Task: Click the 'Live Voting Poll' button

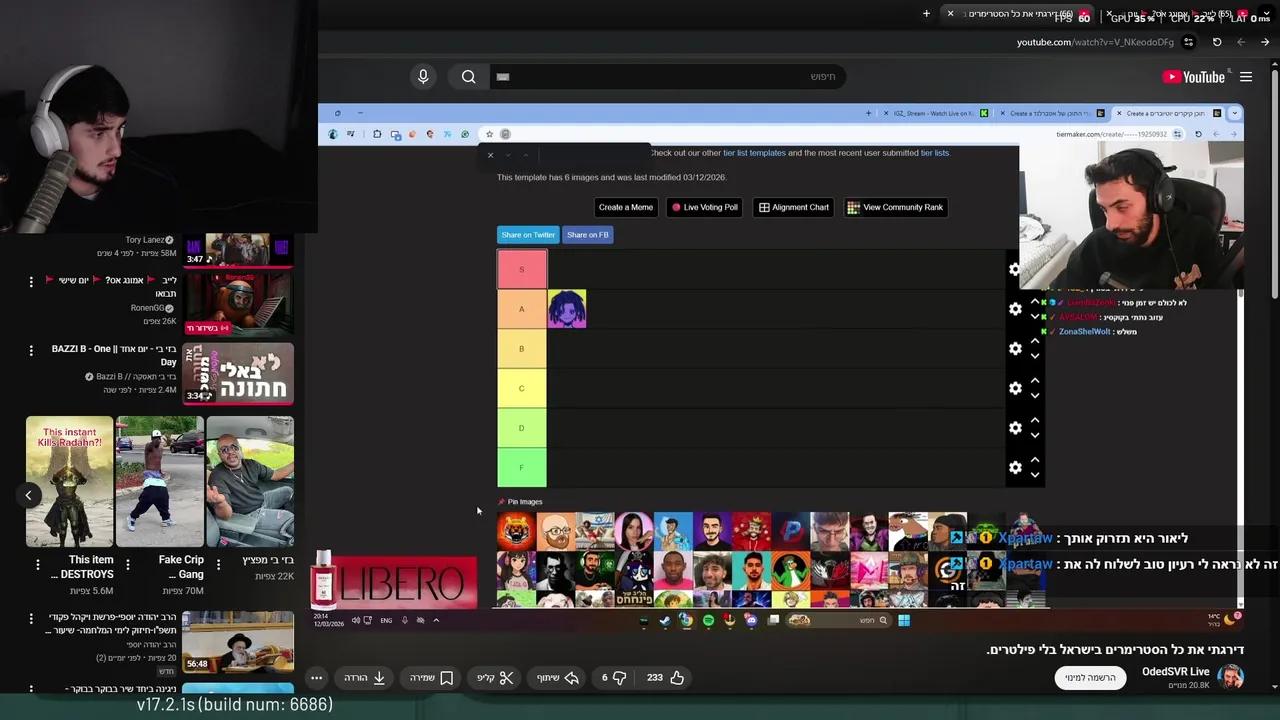Action: tap(704, 207)
